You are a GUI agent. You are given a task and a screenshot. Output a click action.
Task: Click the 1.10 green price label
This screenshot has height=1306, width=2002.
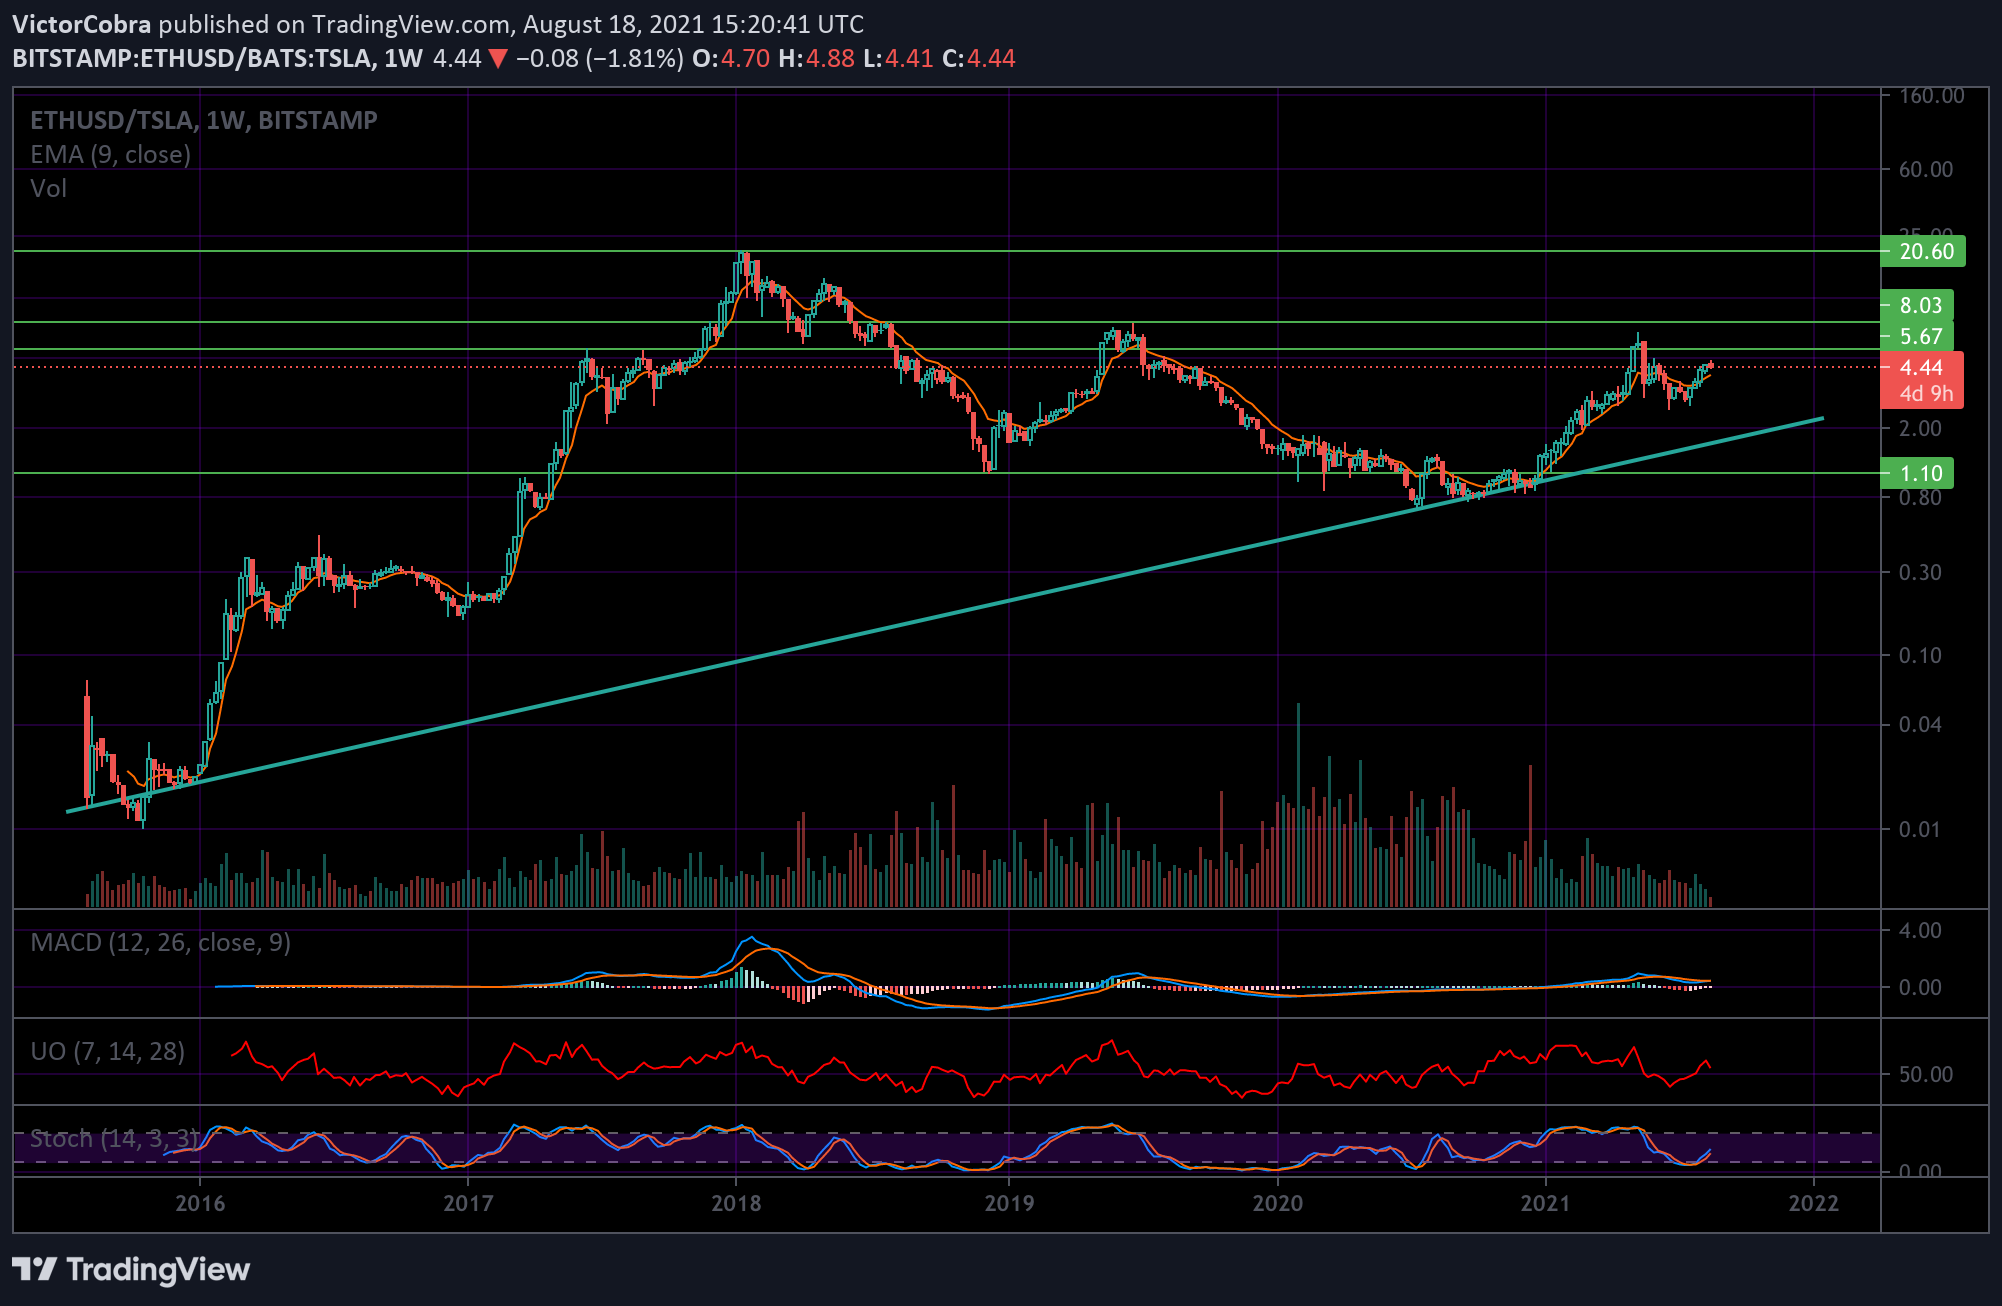tap(1917, 473)
